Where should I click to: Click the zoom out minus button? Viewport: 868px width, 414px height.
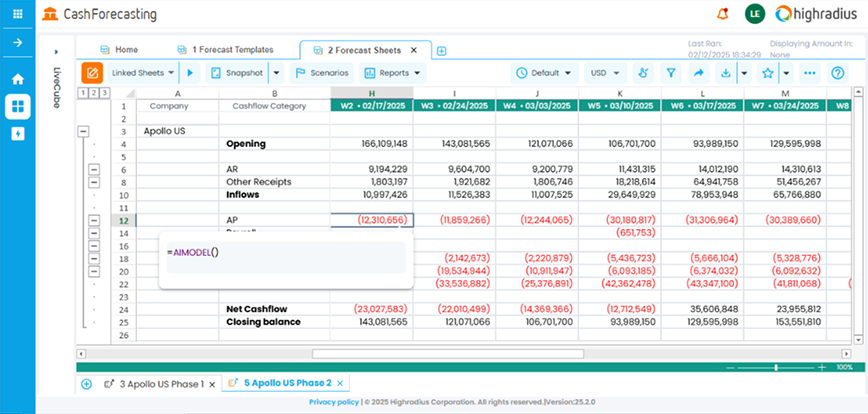click(x=730, y=368)
